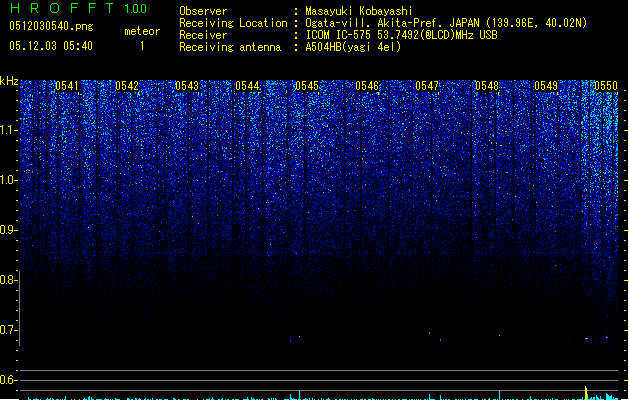Click the 0547 time marker
The width and height of the screenshot is (629, 400).
tap(427, 86)
